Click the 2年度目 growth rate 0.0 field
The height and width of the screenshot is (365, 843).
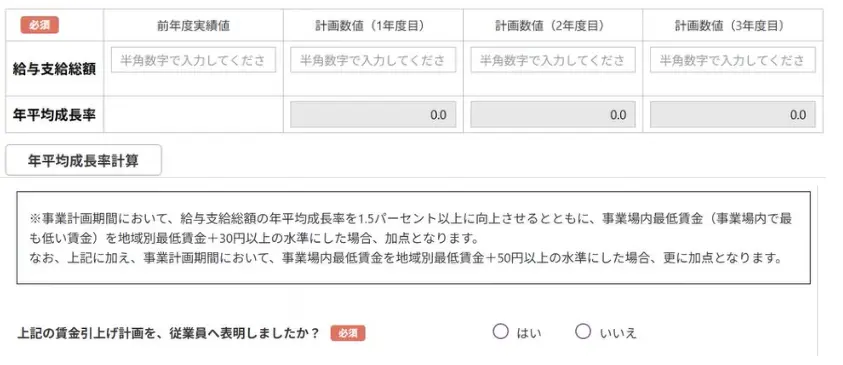pyautogui.click(x=553, y=114)
